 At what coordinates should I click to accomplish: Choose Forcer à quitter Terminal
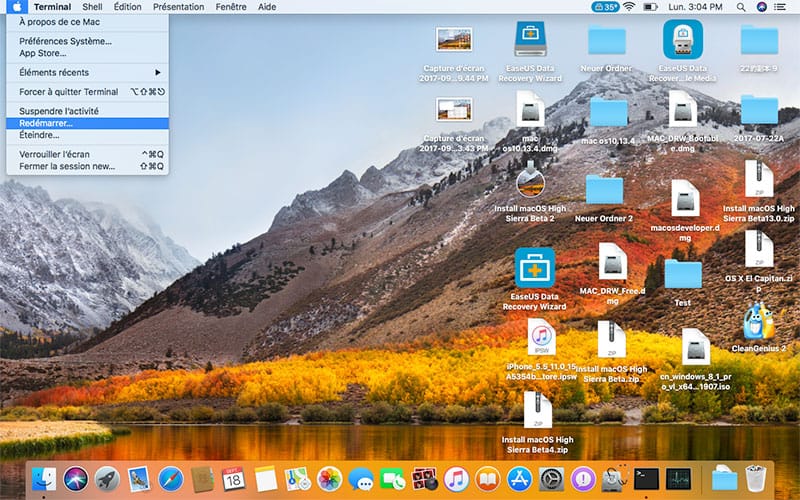87,92
